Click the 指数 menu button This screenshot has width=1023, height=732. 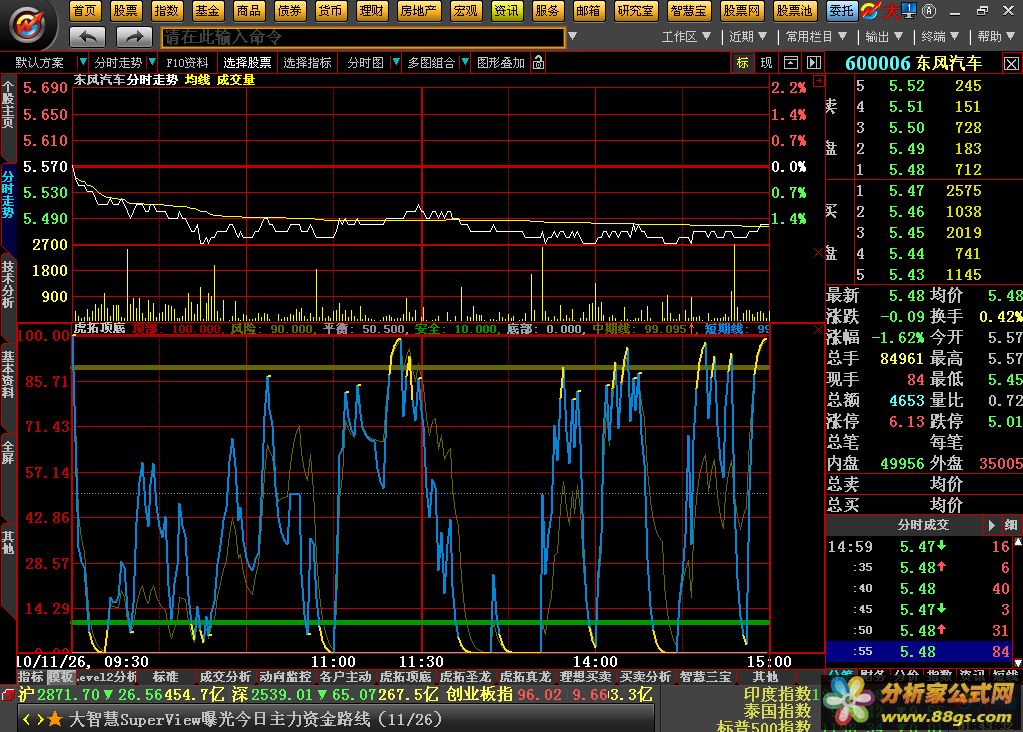tap(166, 10)
